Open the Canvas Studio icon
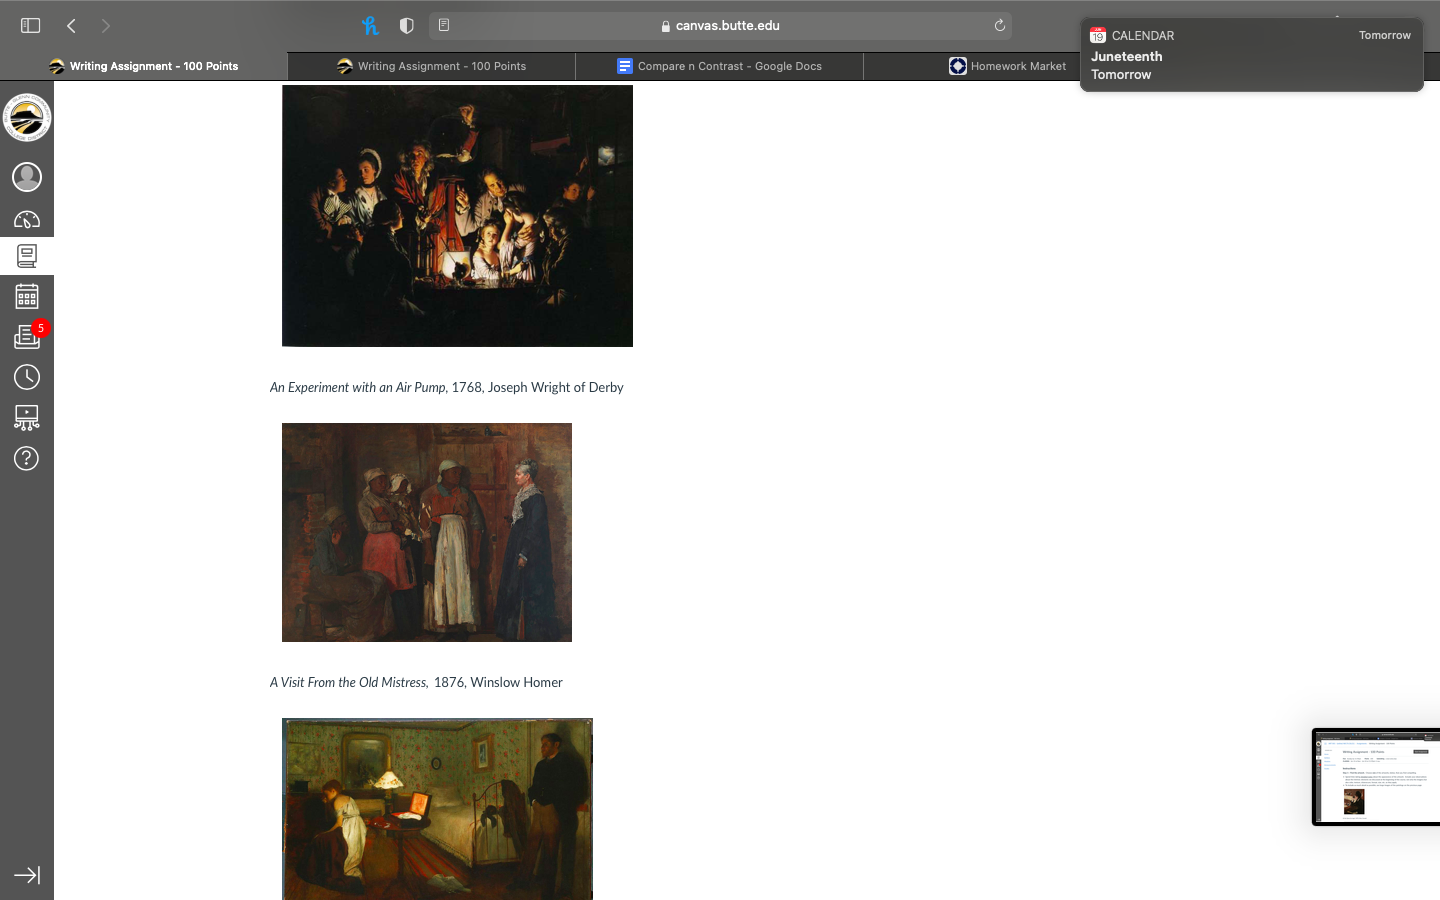Viewport: 1440px width, 900px height. (x=27, y=417)
